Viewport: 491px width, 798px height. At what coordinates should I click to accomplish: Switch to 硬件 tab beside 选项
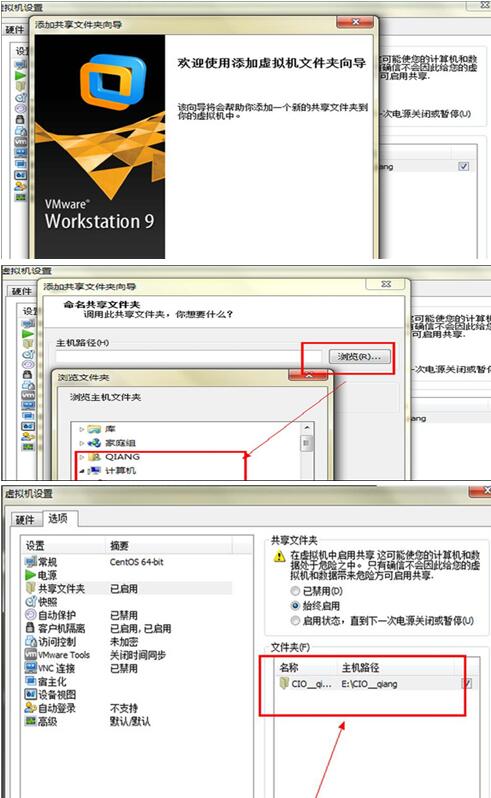pyautogui.click(x=25, y=520)
